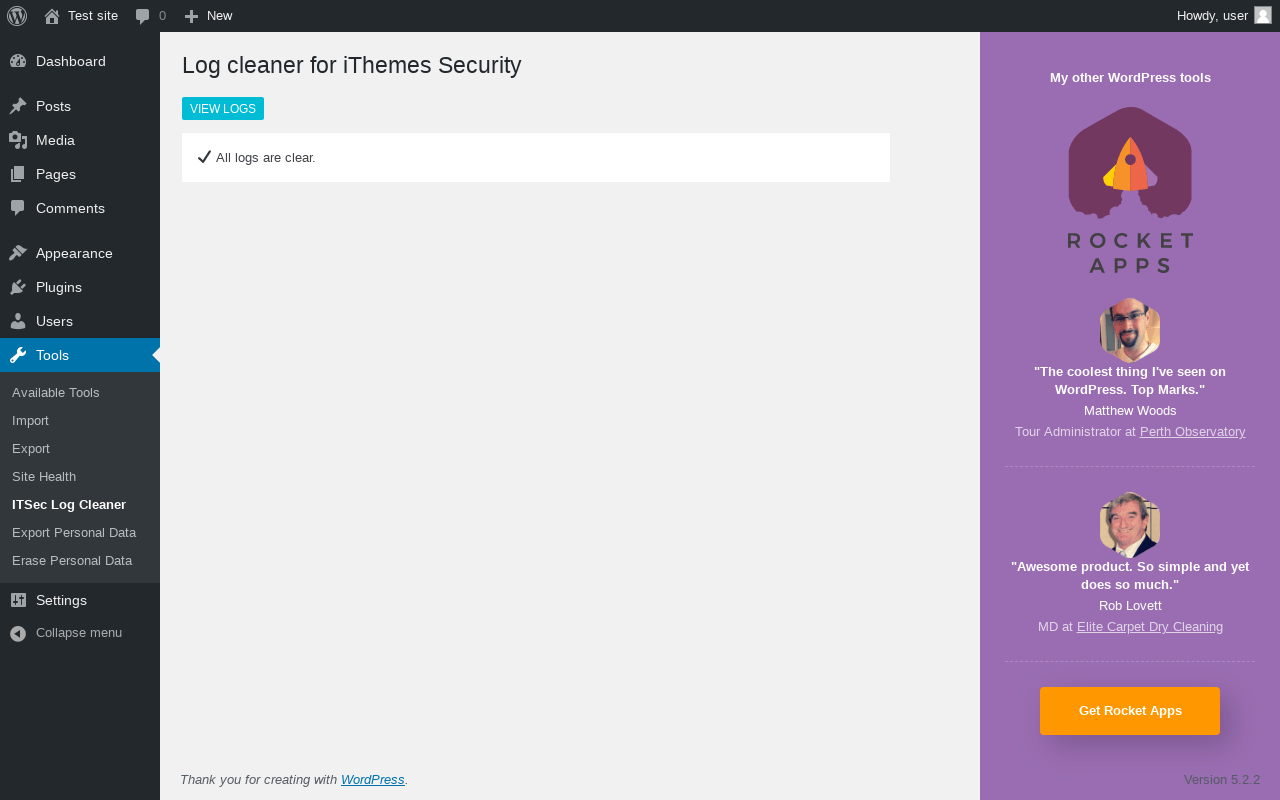Open the WordPress link in footer
Screen dimensions: 1280x800
[373, 780]
